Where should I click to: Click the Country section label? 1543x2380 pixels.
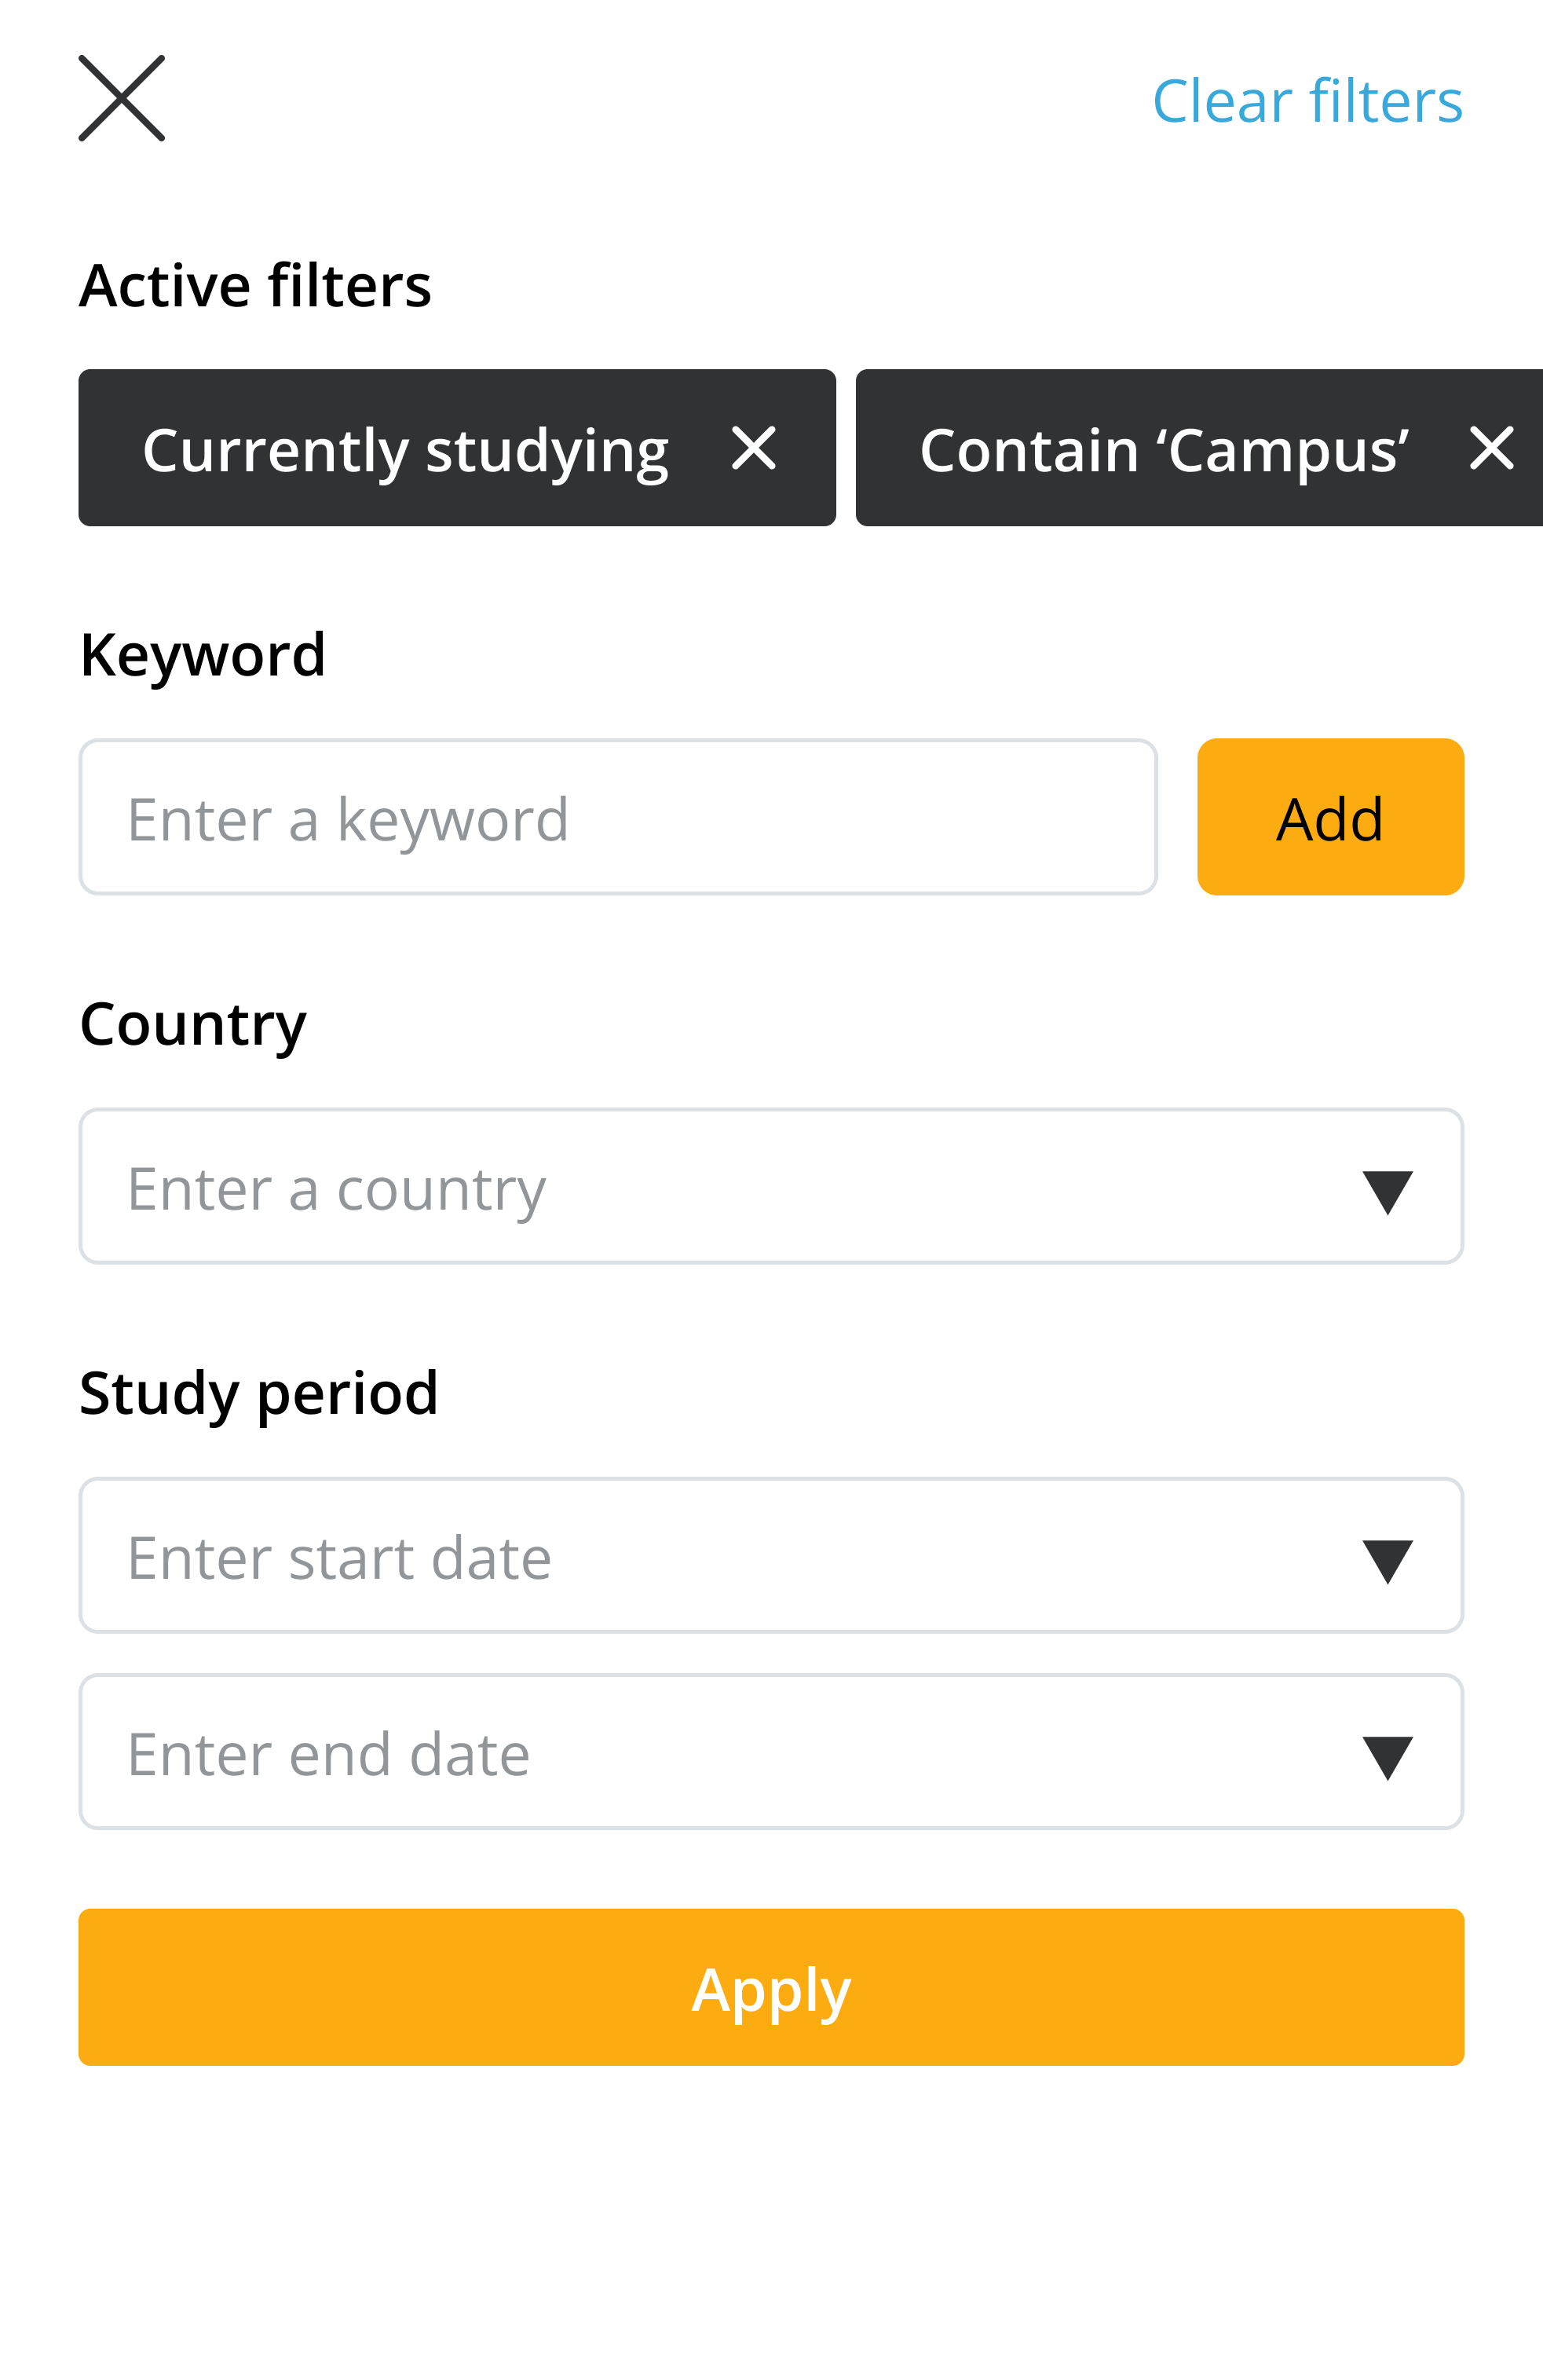[193, 1024]
